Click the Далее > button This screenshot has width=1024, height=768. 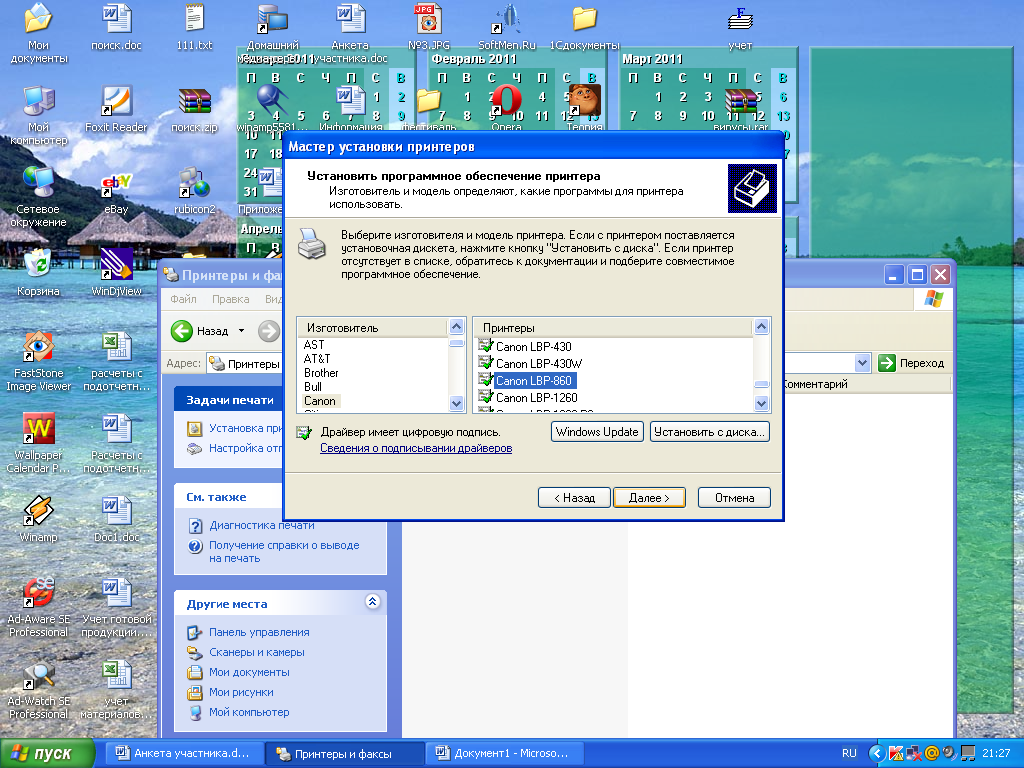tap(649, 498)
